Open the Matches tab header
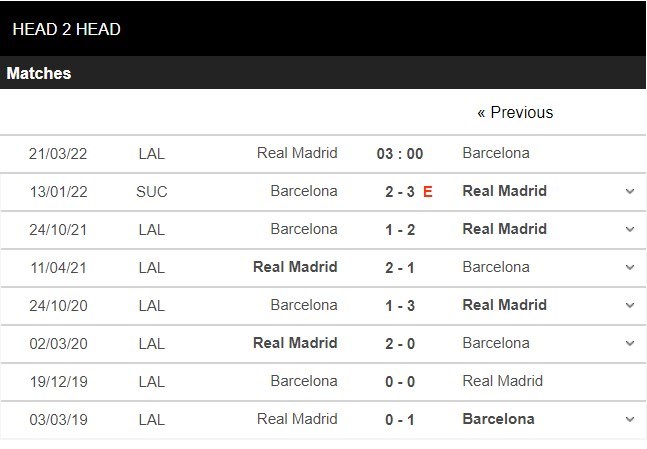 [x=39, y=73]
